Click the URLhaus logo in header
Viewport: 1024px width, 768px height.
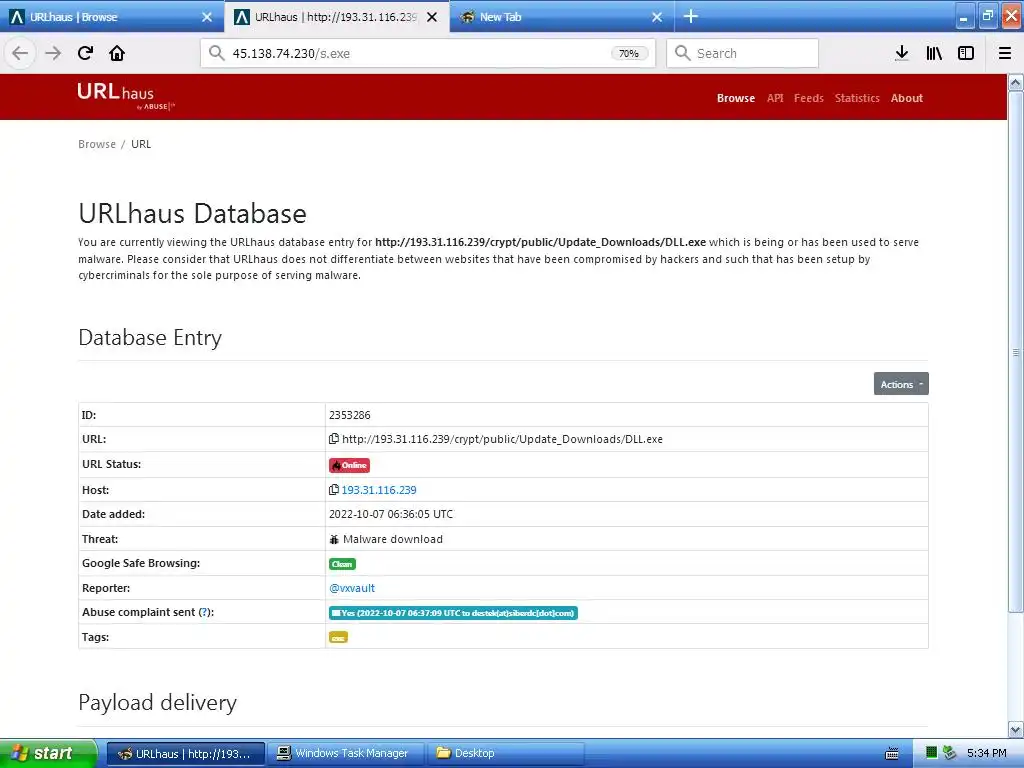(125, 97)
